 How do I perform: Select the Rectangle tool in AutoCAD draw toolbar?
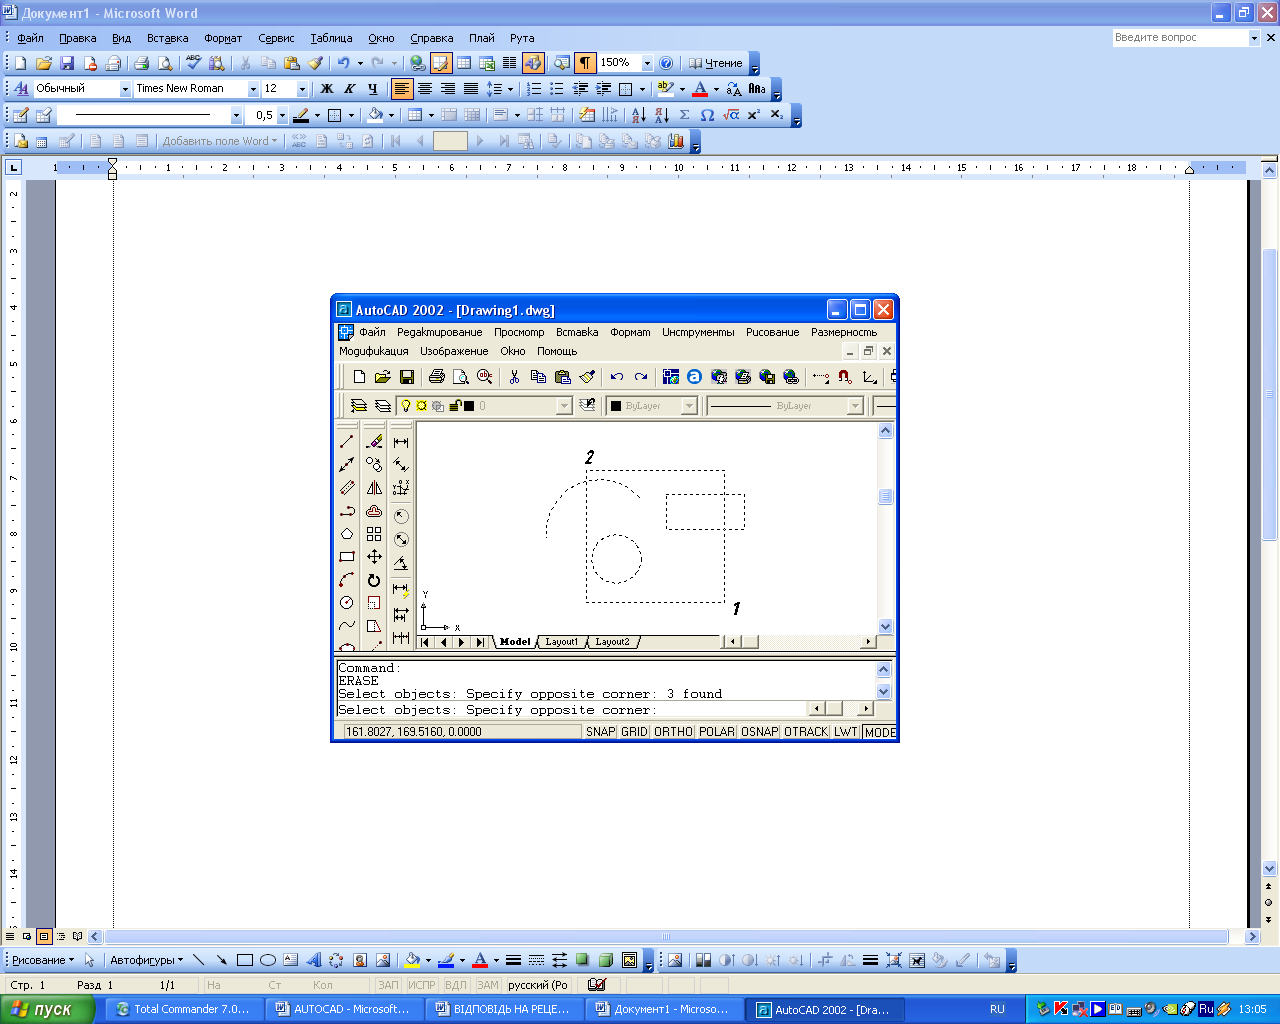pos(347,557)
